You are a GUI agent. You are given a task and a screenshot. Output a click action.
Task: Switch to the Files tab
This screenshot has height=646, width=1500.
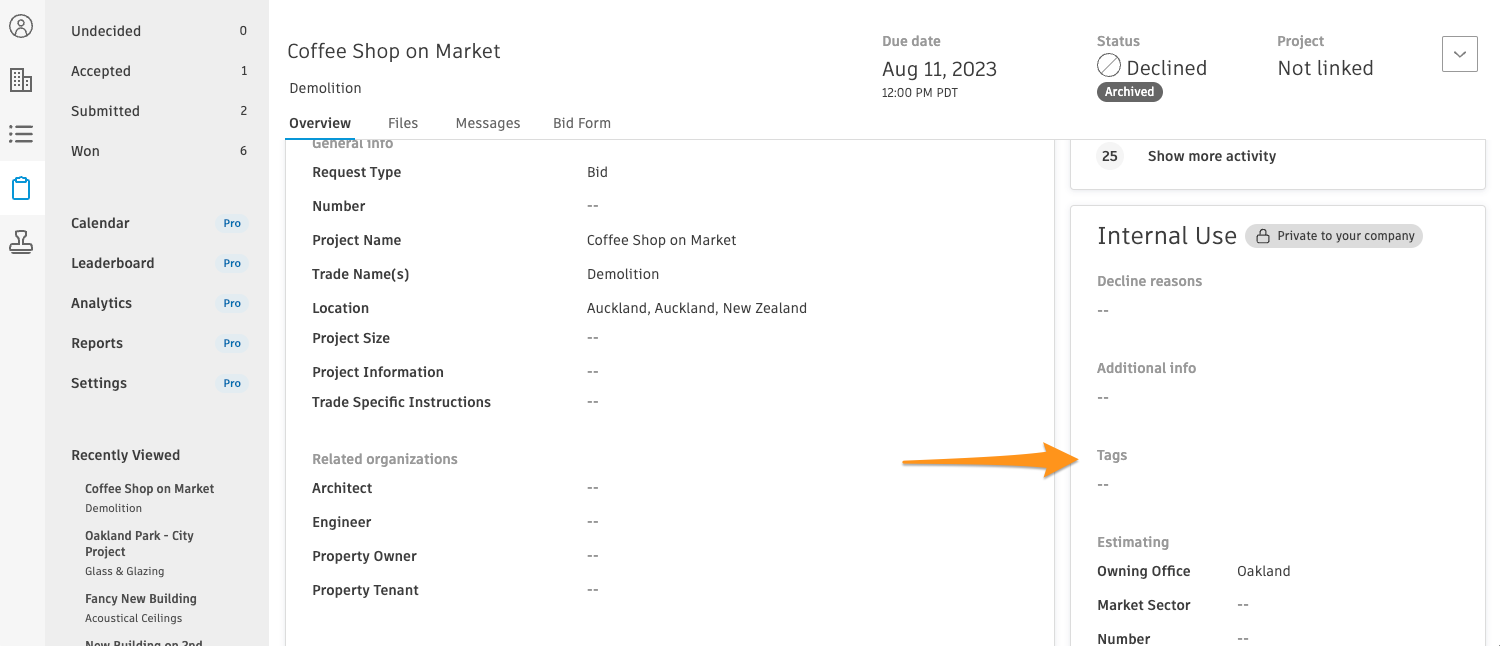[x=403, y=123]
